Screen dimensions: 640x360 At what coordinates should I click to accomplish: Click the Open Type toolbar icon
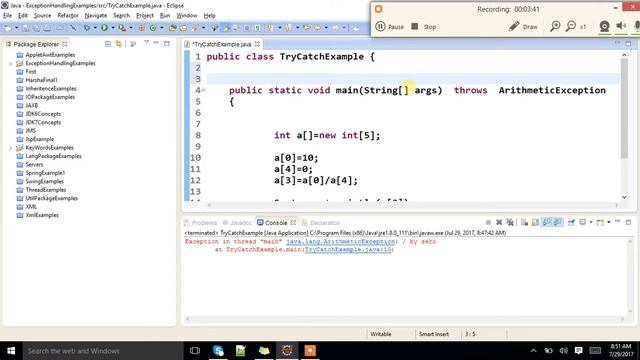[172, 28]
